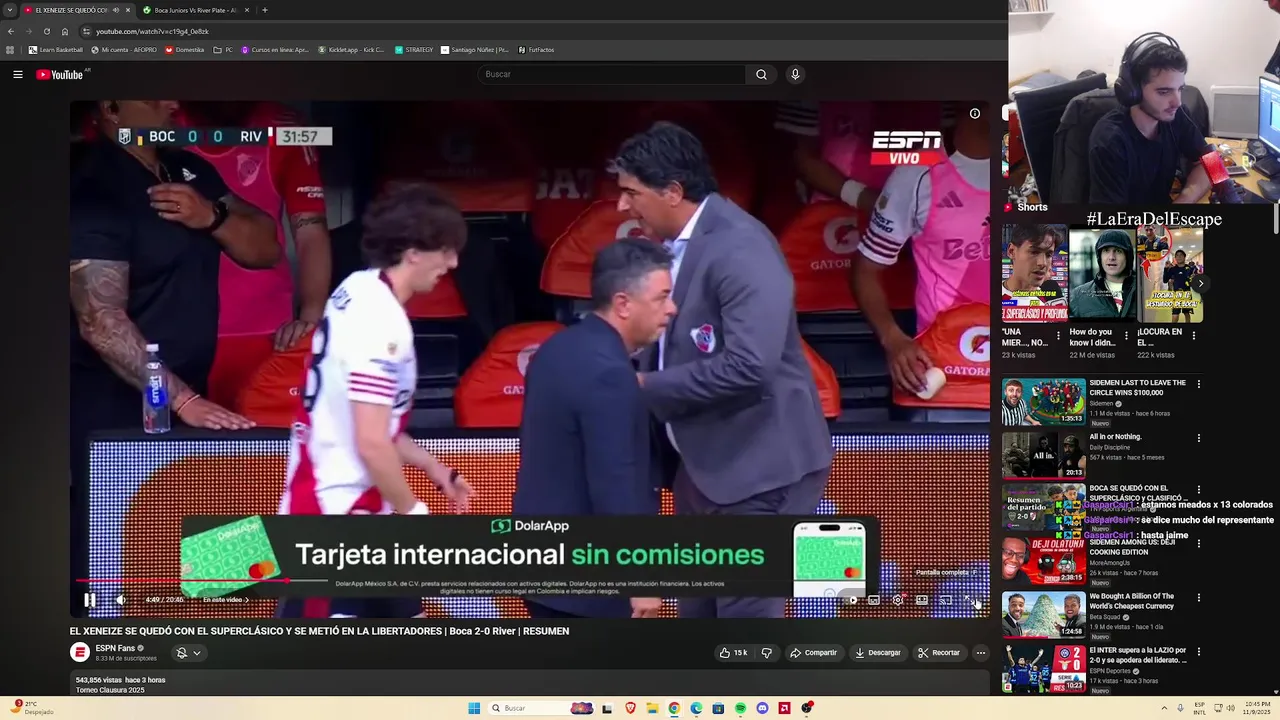Open the 'SIDEMEN AMONG US' video thumbnail
The image size is (1280, 720).
1043,561
